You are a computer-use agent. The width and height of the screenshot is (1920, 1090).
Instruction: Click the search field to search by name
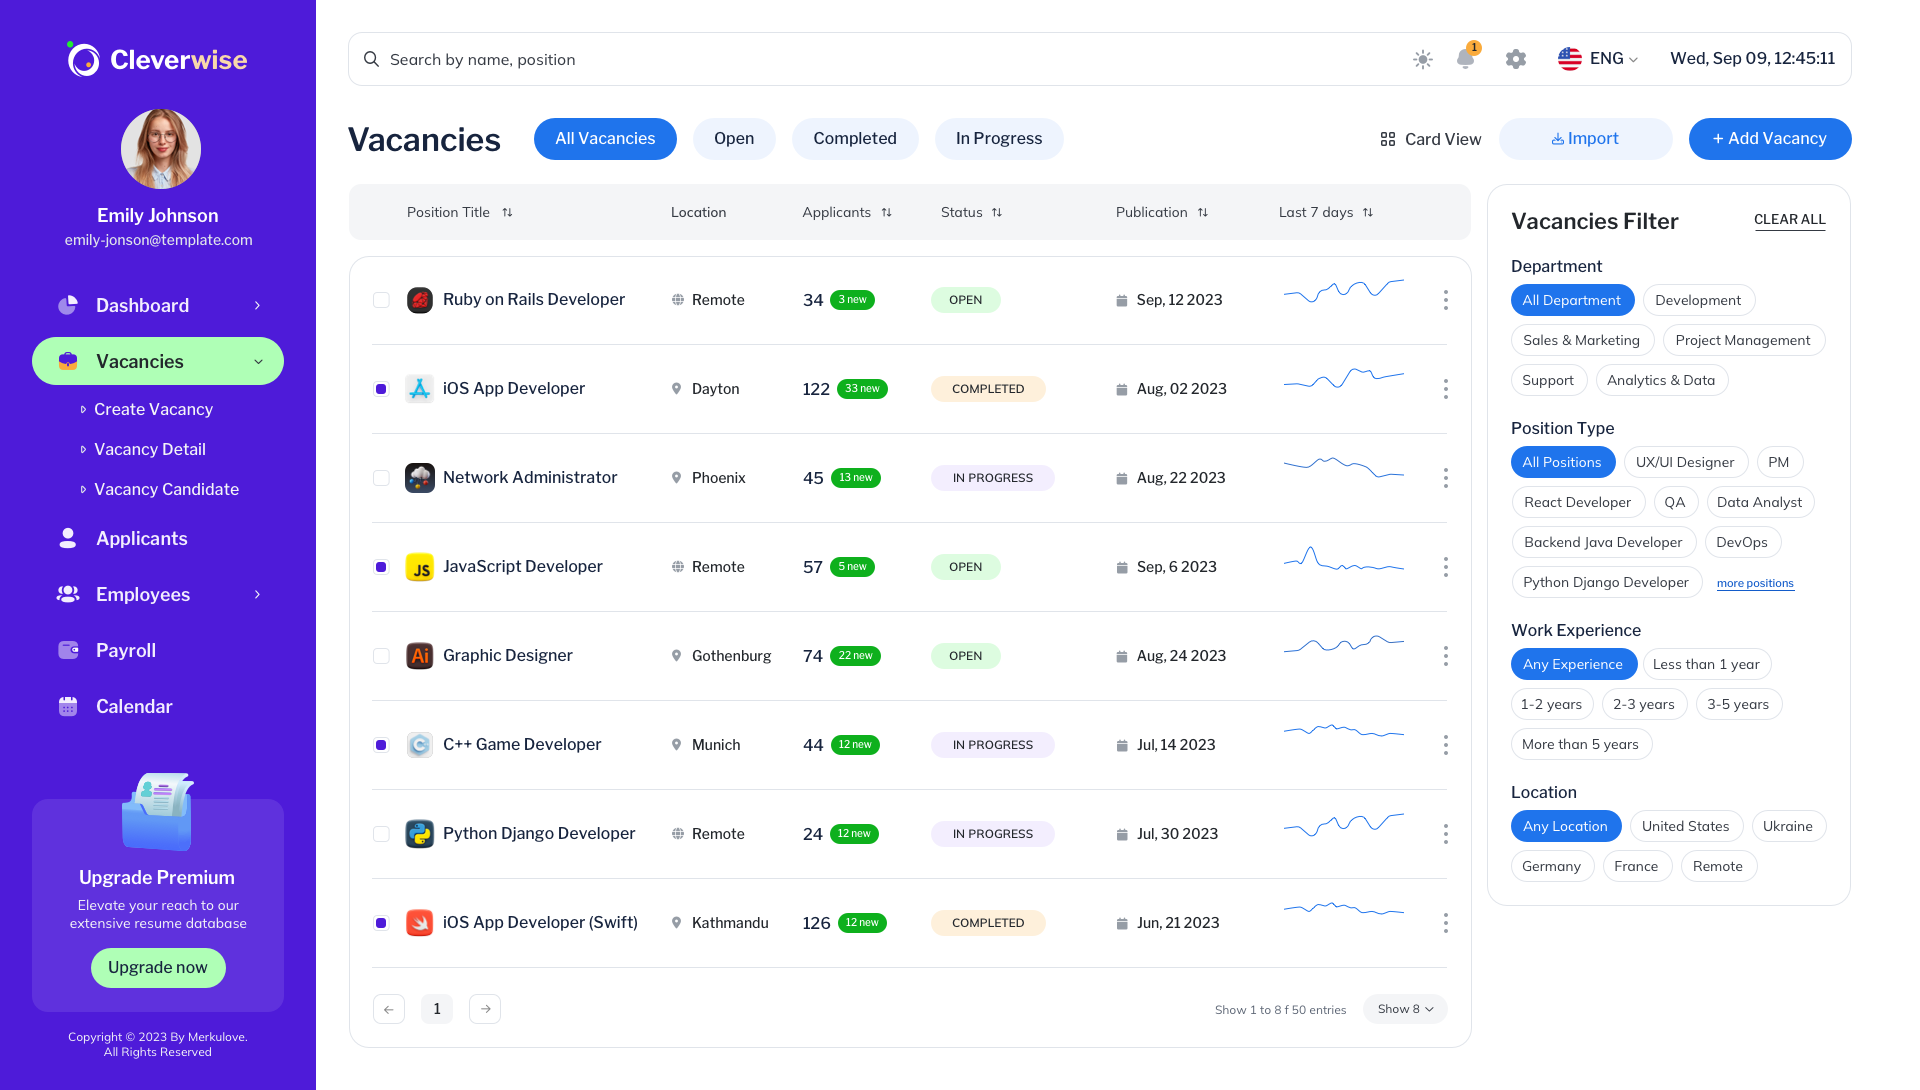[x=700, y=59]
